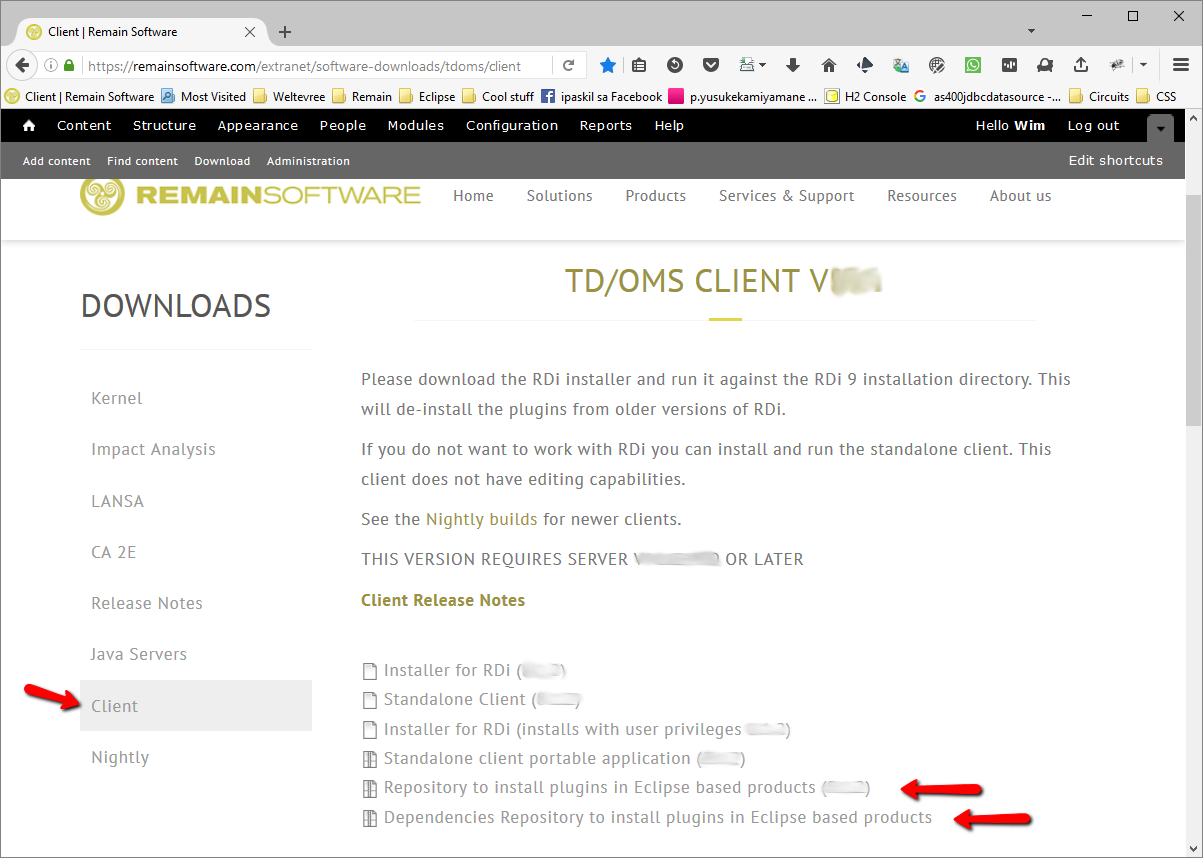Viewport: 1203px width, 858px height.
Task: Click the bookmark star icon
Action: point(607,66)
